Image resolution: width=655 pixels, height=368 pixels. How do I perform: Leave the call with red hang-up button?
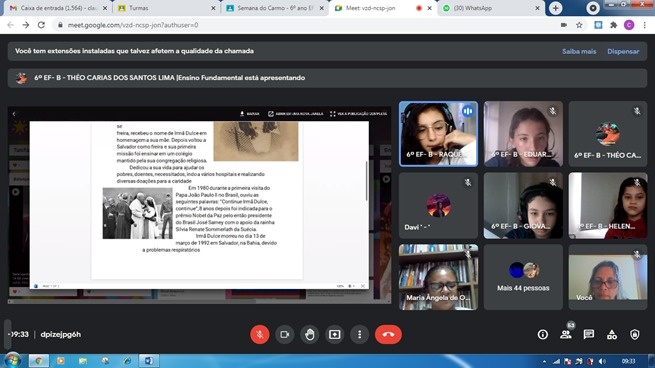pos(388,335)
